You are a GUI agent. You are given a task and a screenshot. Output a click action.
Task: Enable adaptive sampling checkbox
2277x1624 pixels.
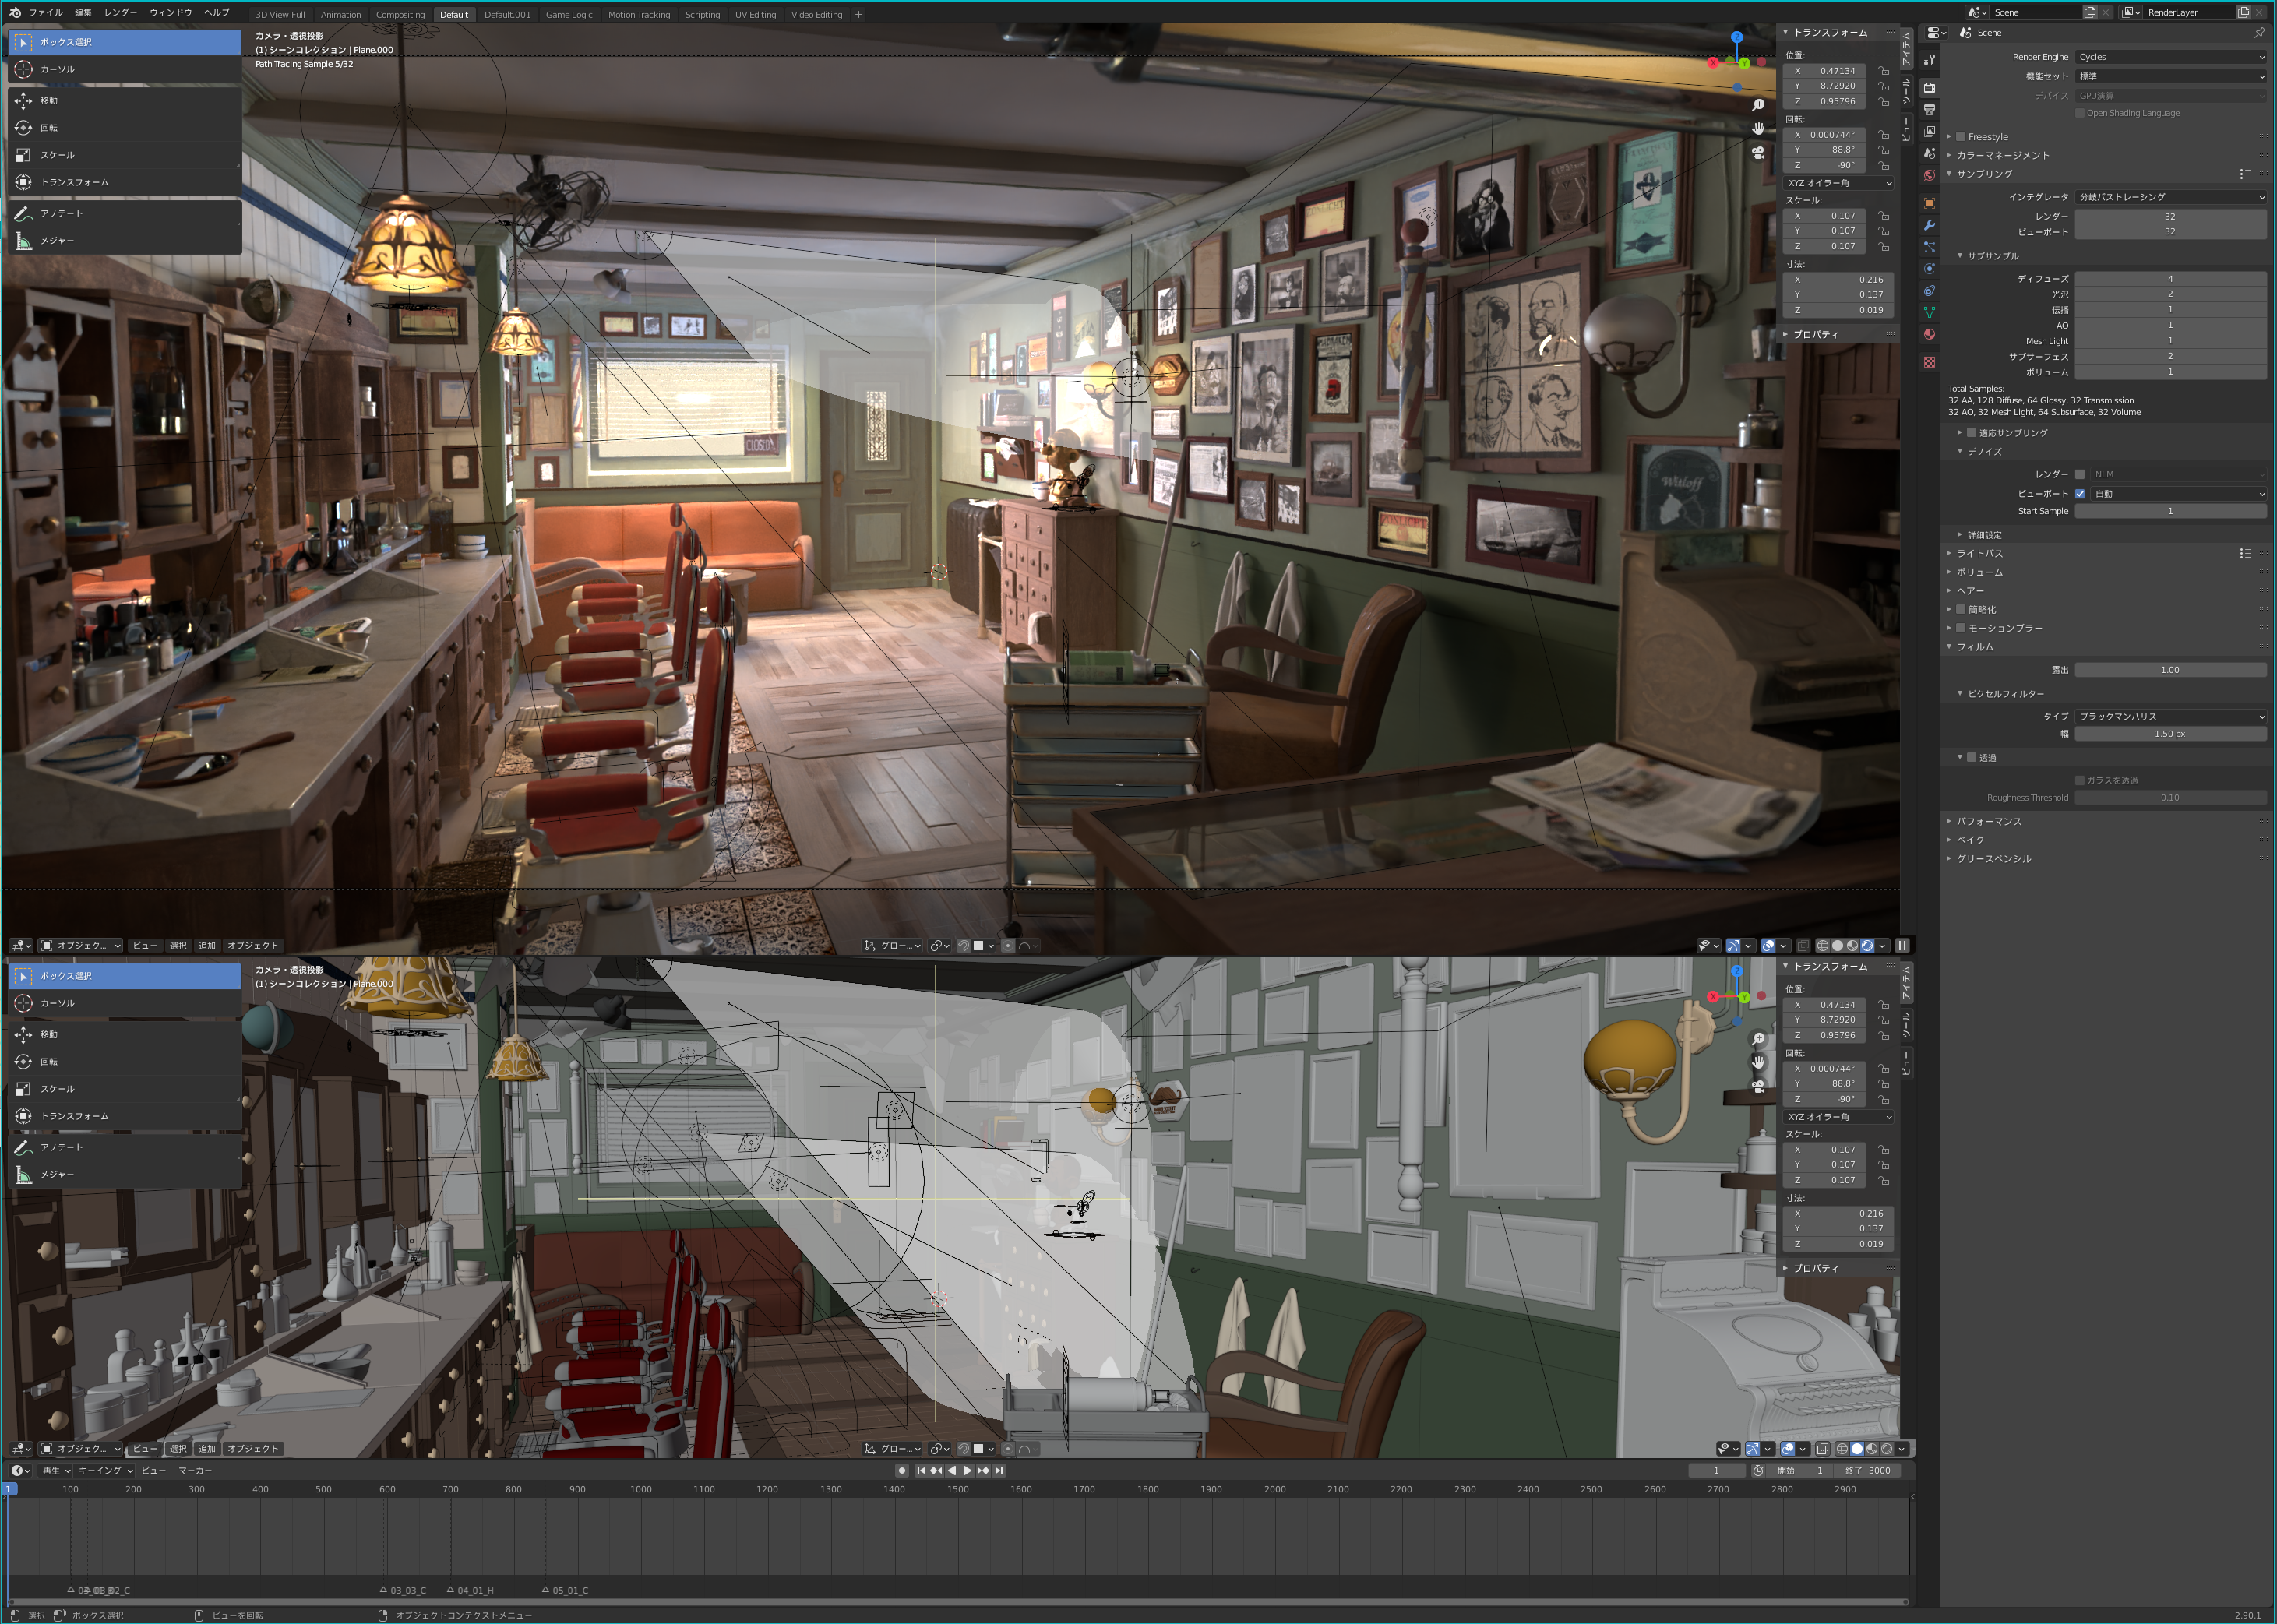tap(1971, 433)
